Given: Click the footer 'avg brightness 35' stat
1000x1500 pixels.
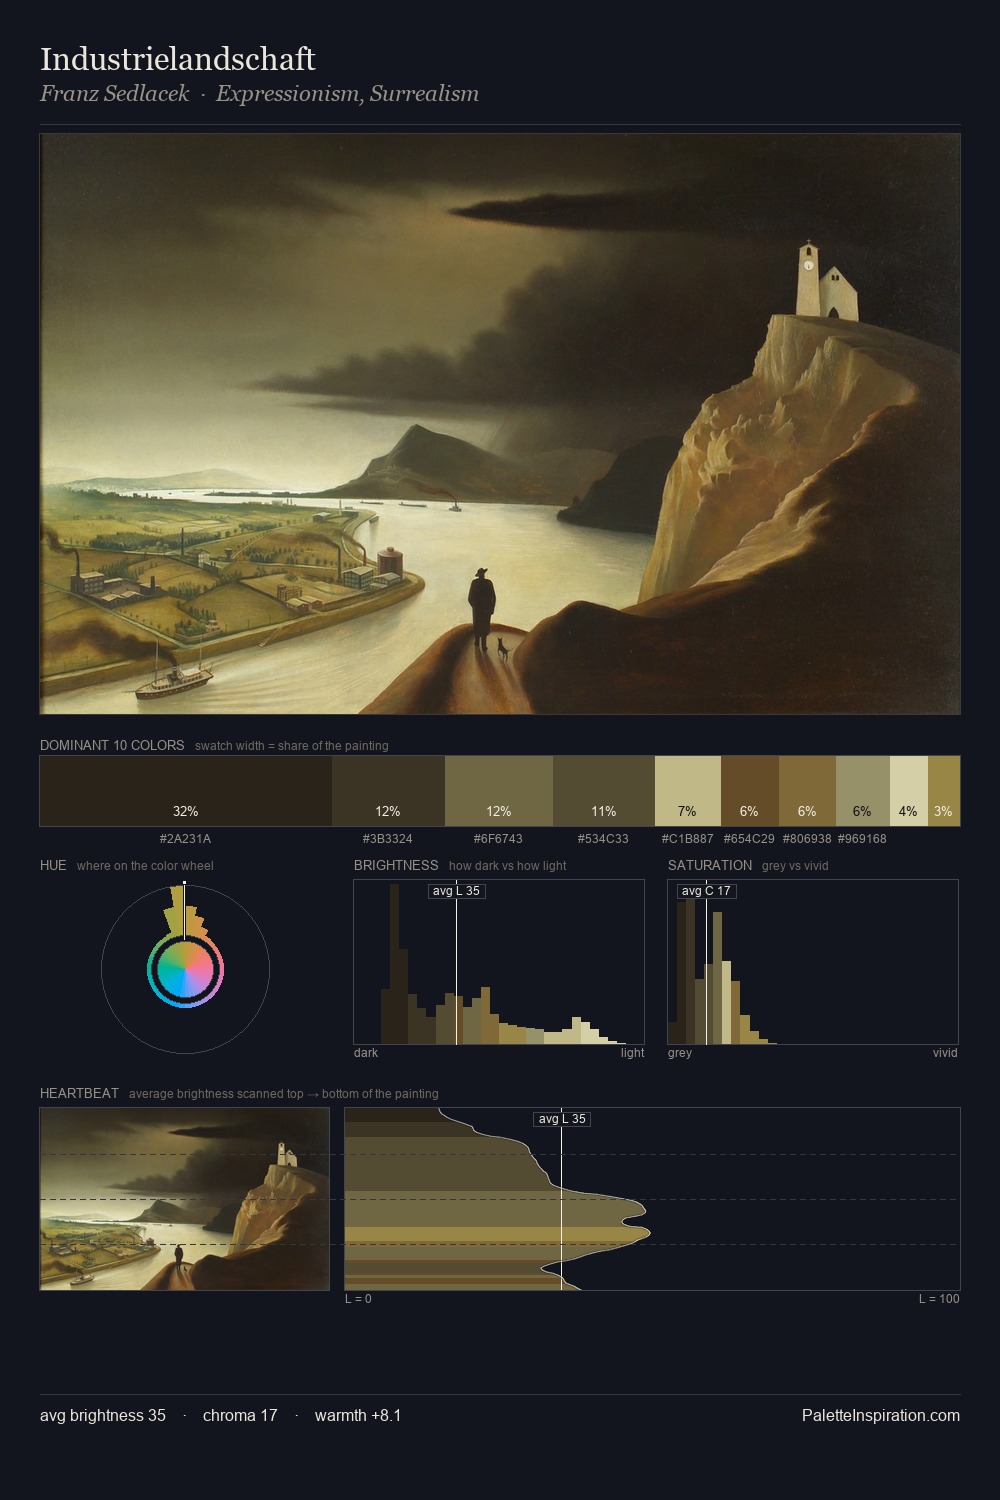Looking at the screenshot, I should [103, 1415].
